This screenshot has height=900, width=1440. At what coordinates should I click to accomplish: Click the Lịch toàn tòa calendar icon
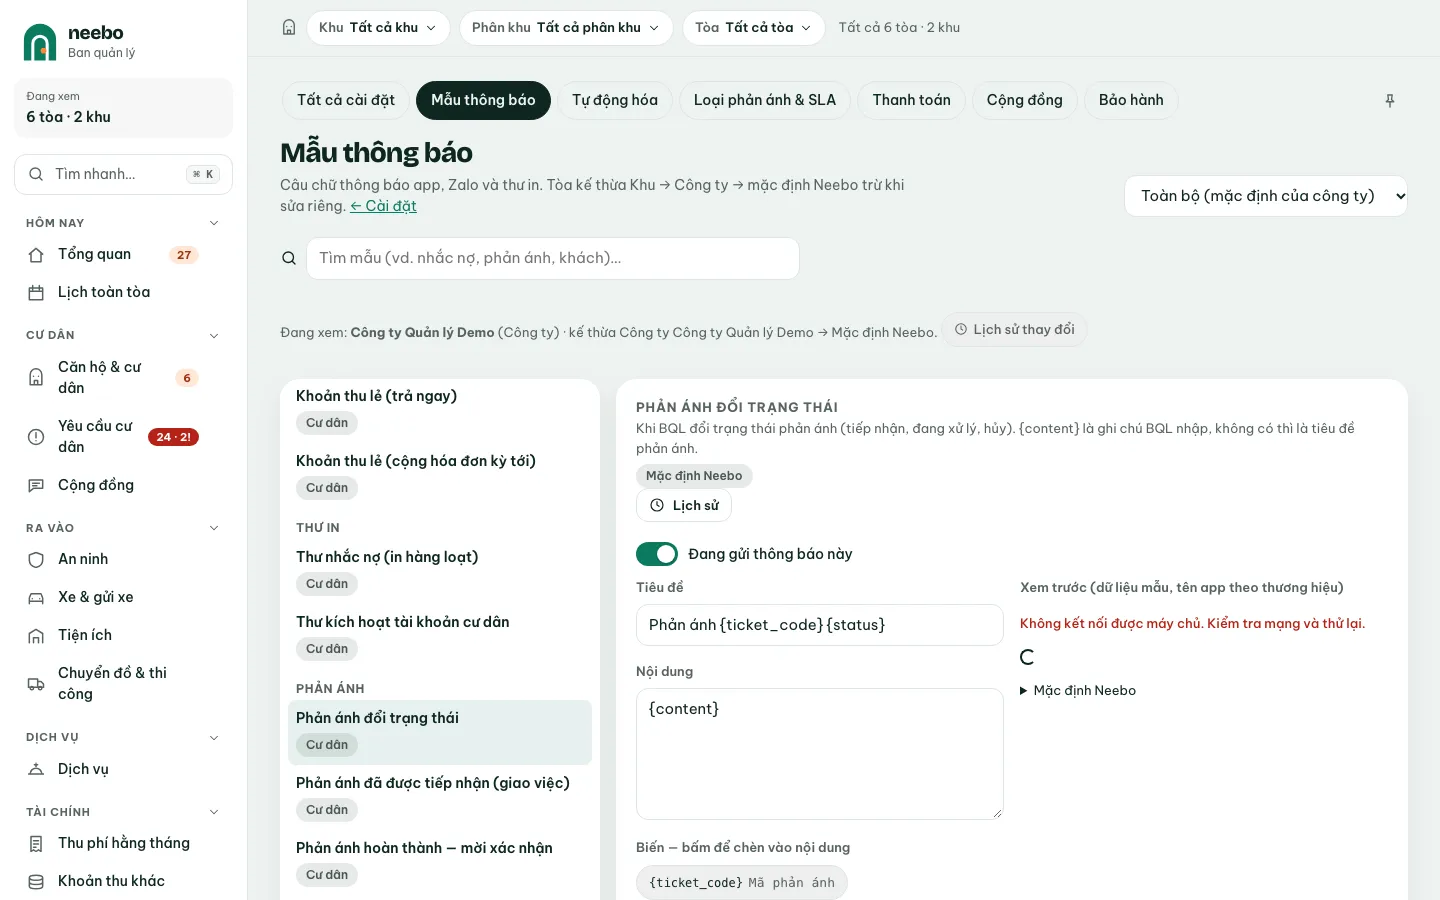pyautogui.click(x=36, y=293)
